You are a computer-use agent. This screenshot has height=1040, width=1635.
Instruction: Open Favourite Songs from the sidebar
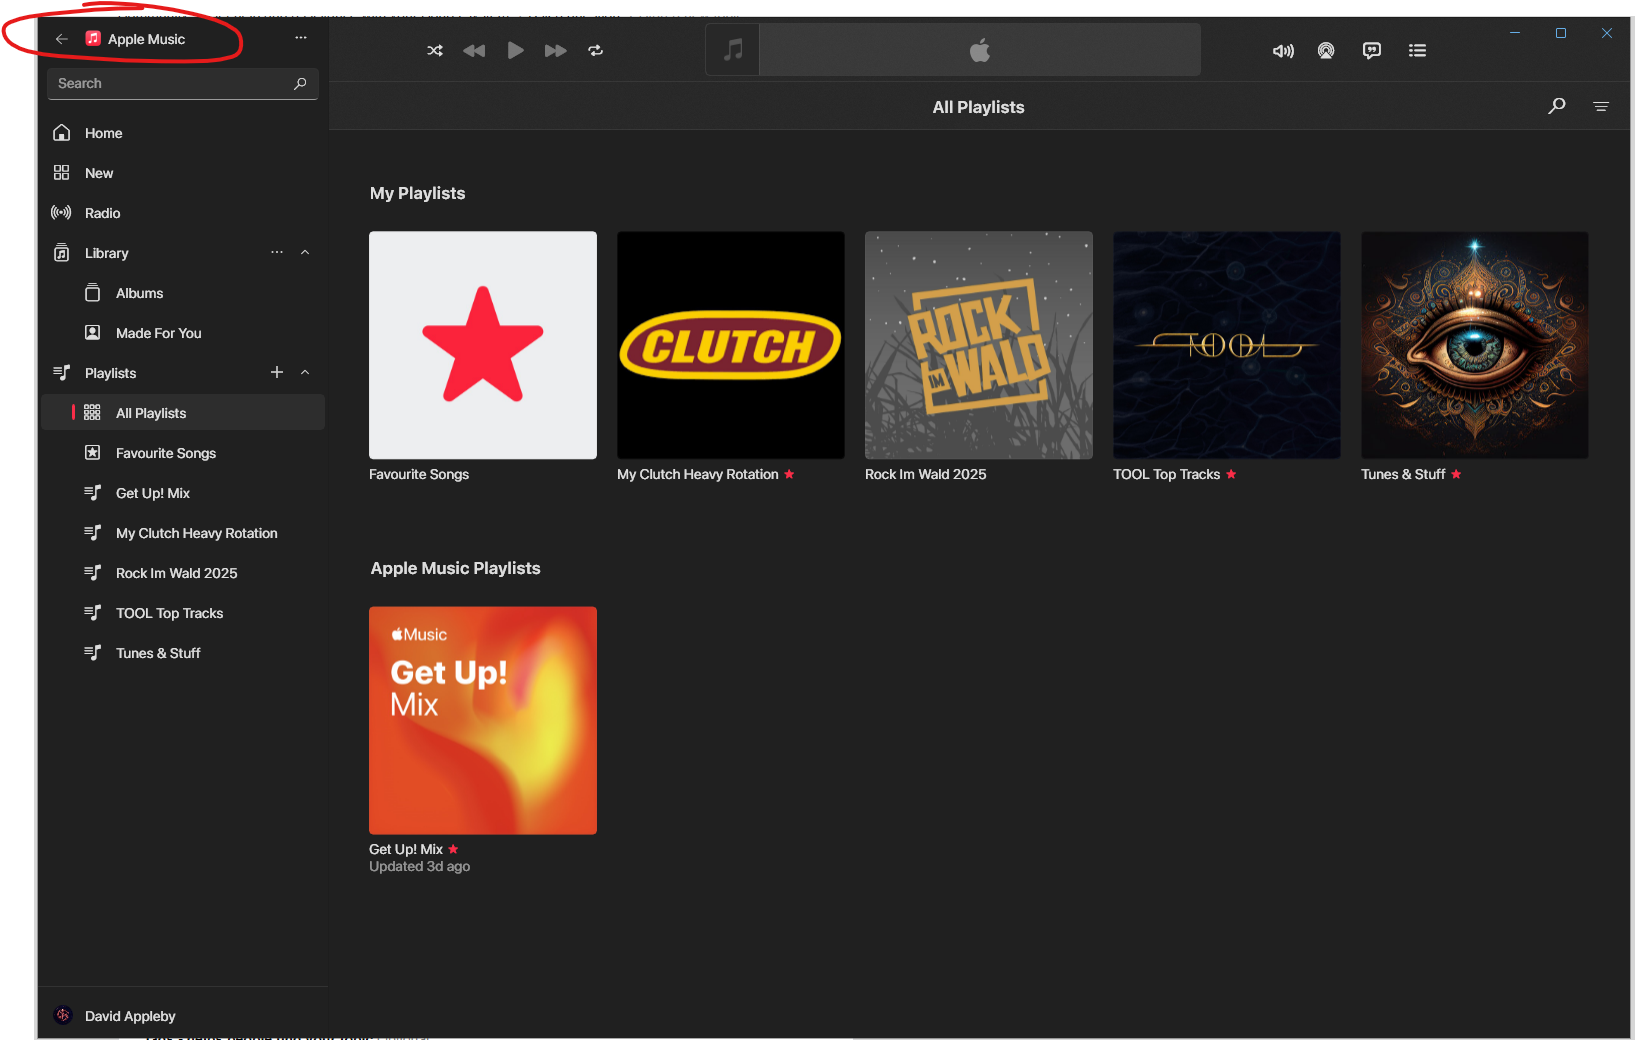tap(183, 453)
